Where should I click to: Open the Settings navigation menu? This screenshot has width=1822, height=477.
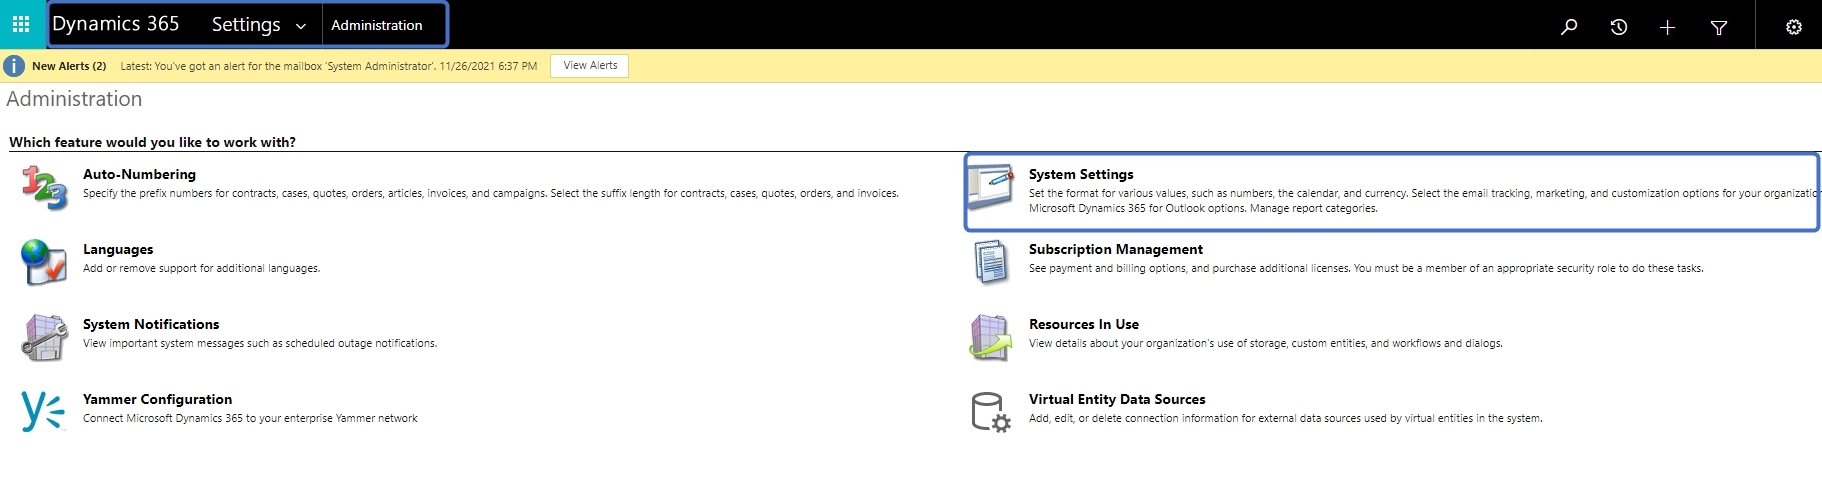click(x=246, y=24)
